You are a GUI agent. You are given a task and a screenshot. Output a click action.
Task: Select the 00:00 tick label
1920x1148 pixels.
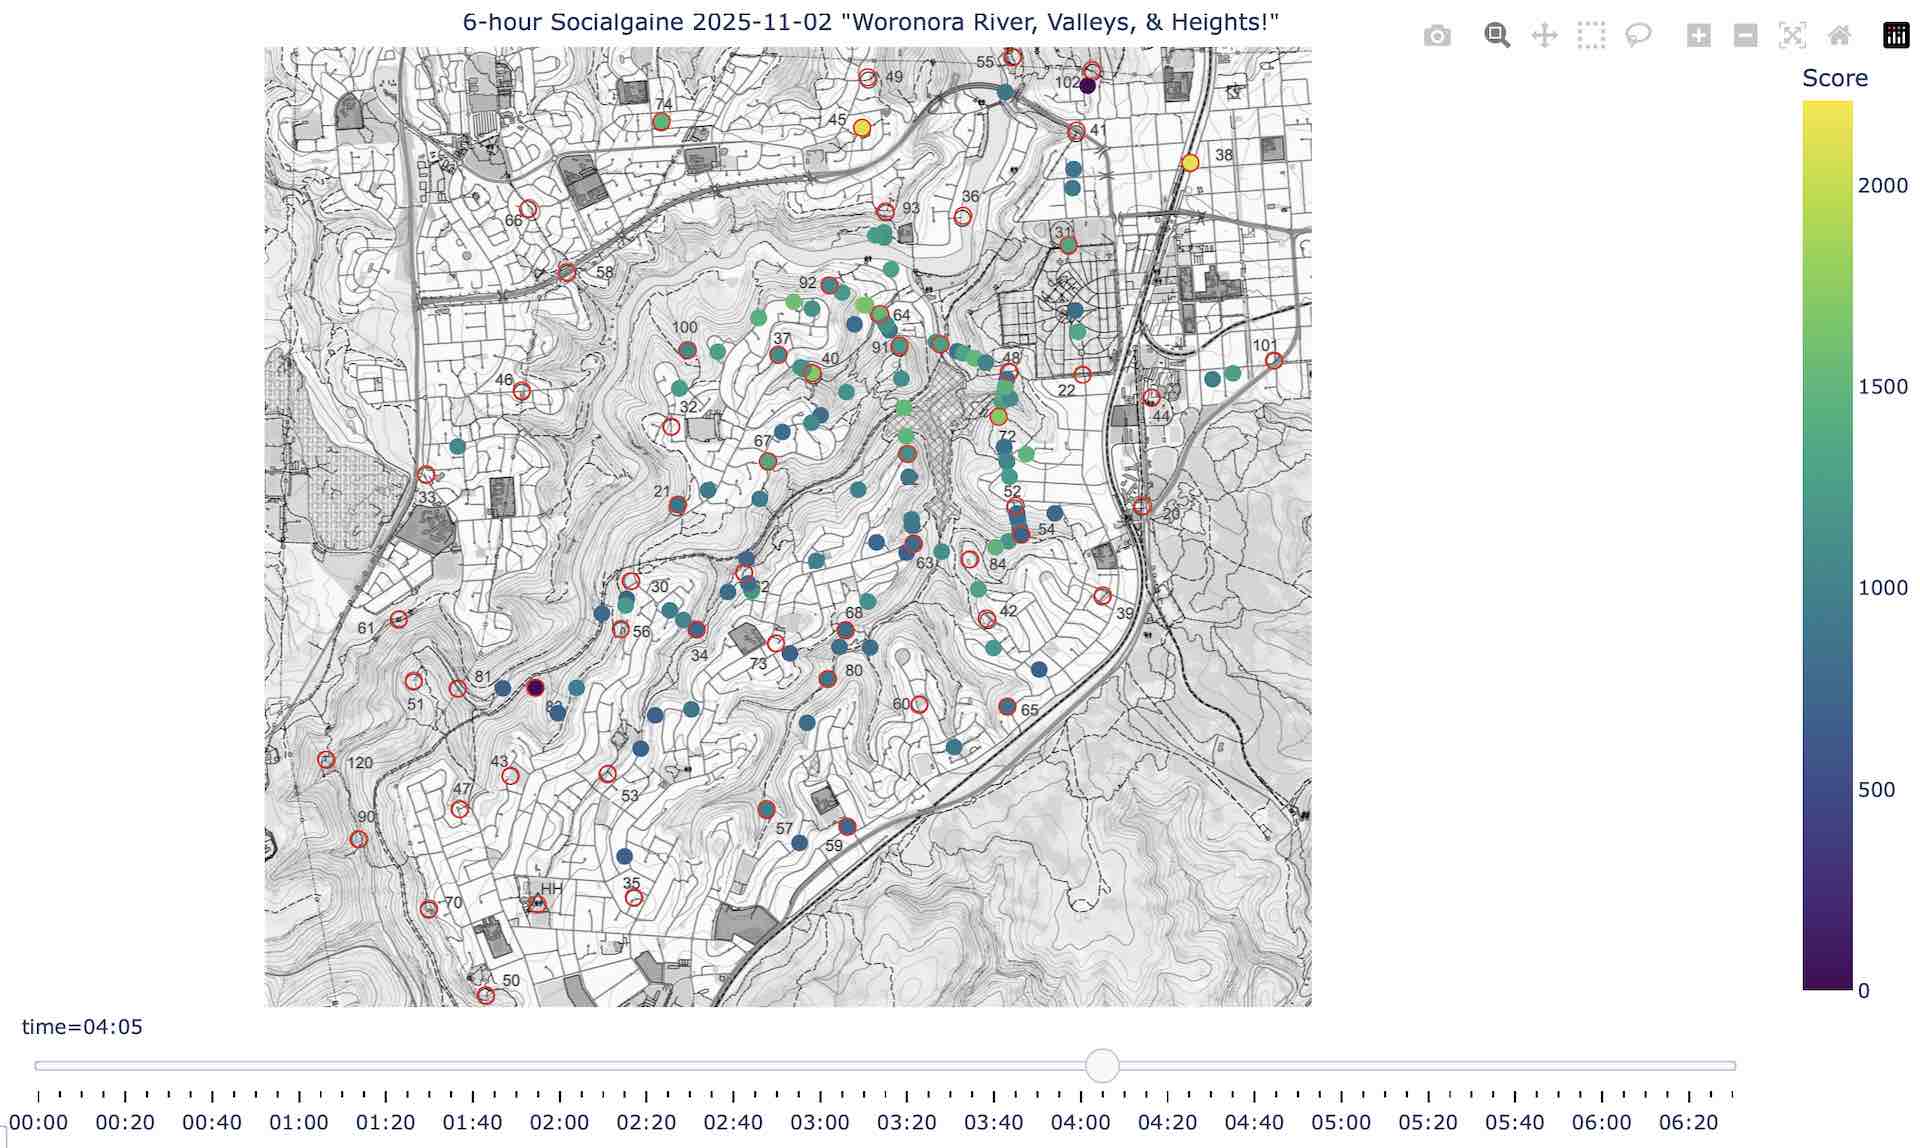click(38, 1123)
